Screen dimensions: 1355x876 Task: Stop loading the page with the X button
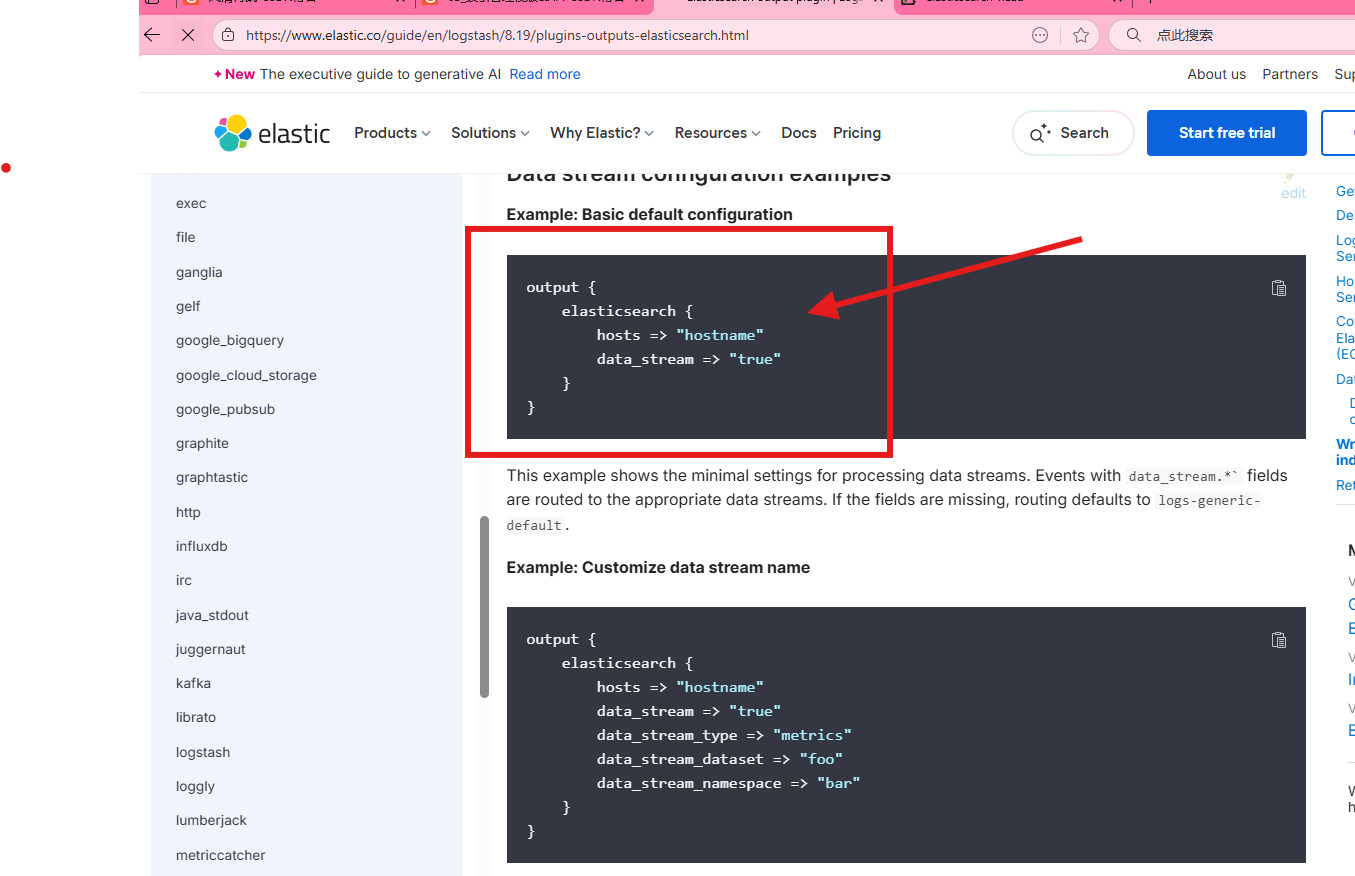point(188,35)
